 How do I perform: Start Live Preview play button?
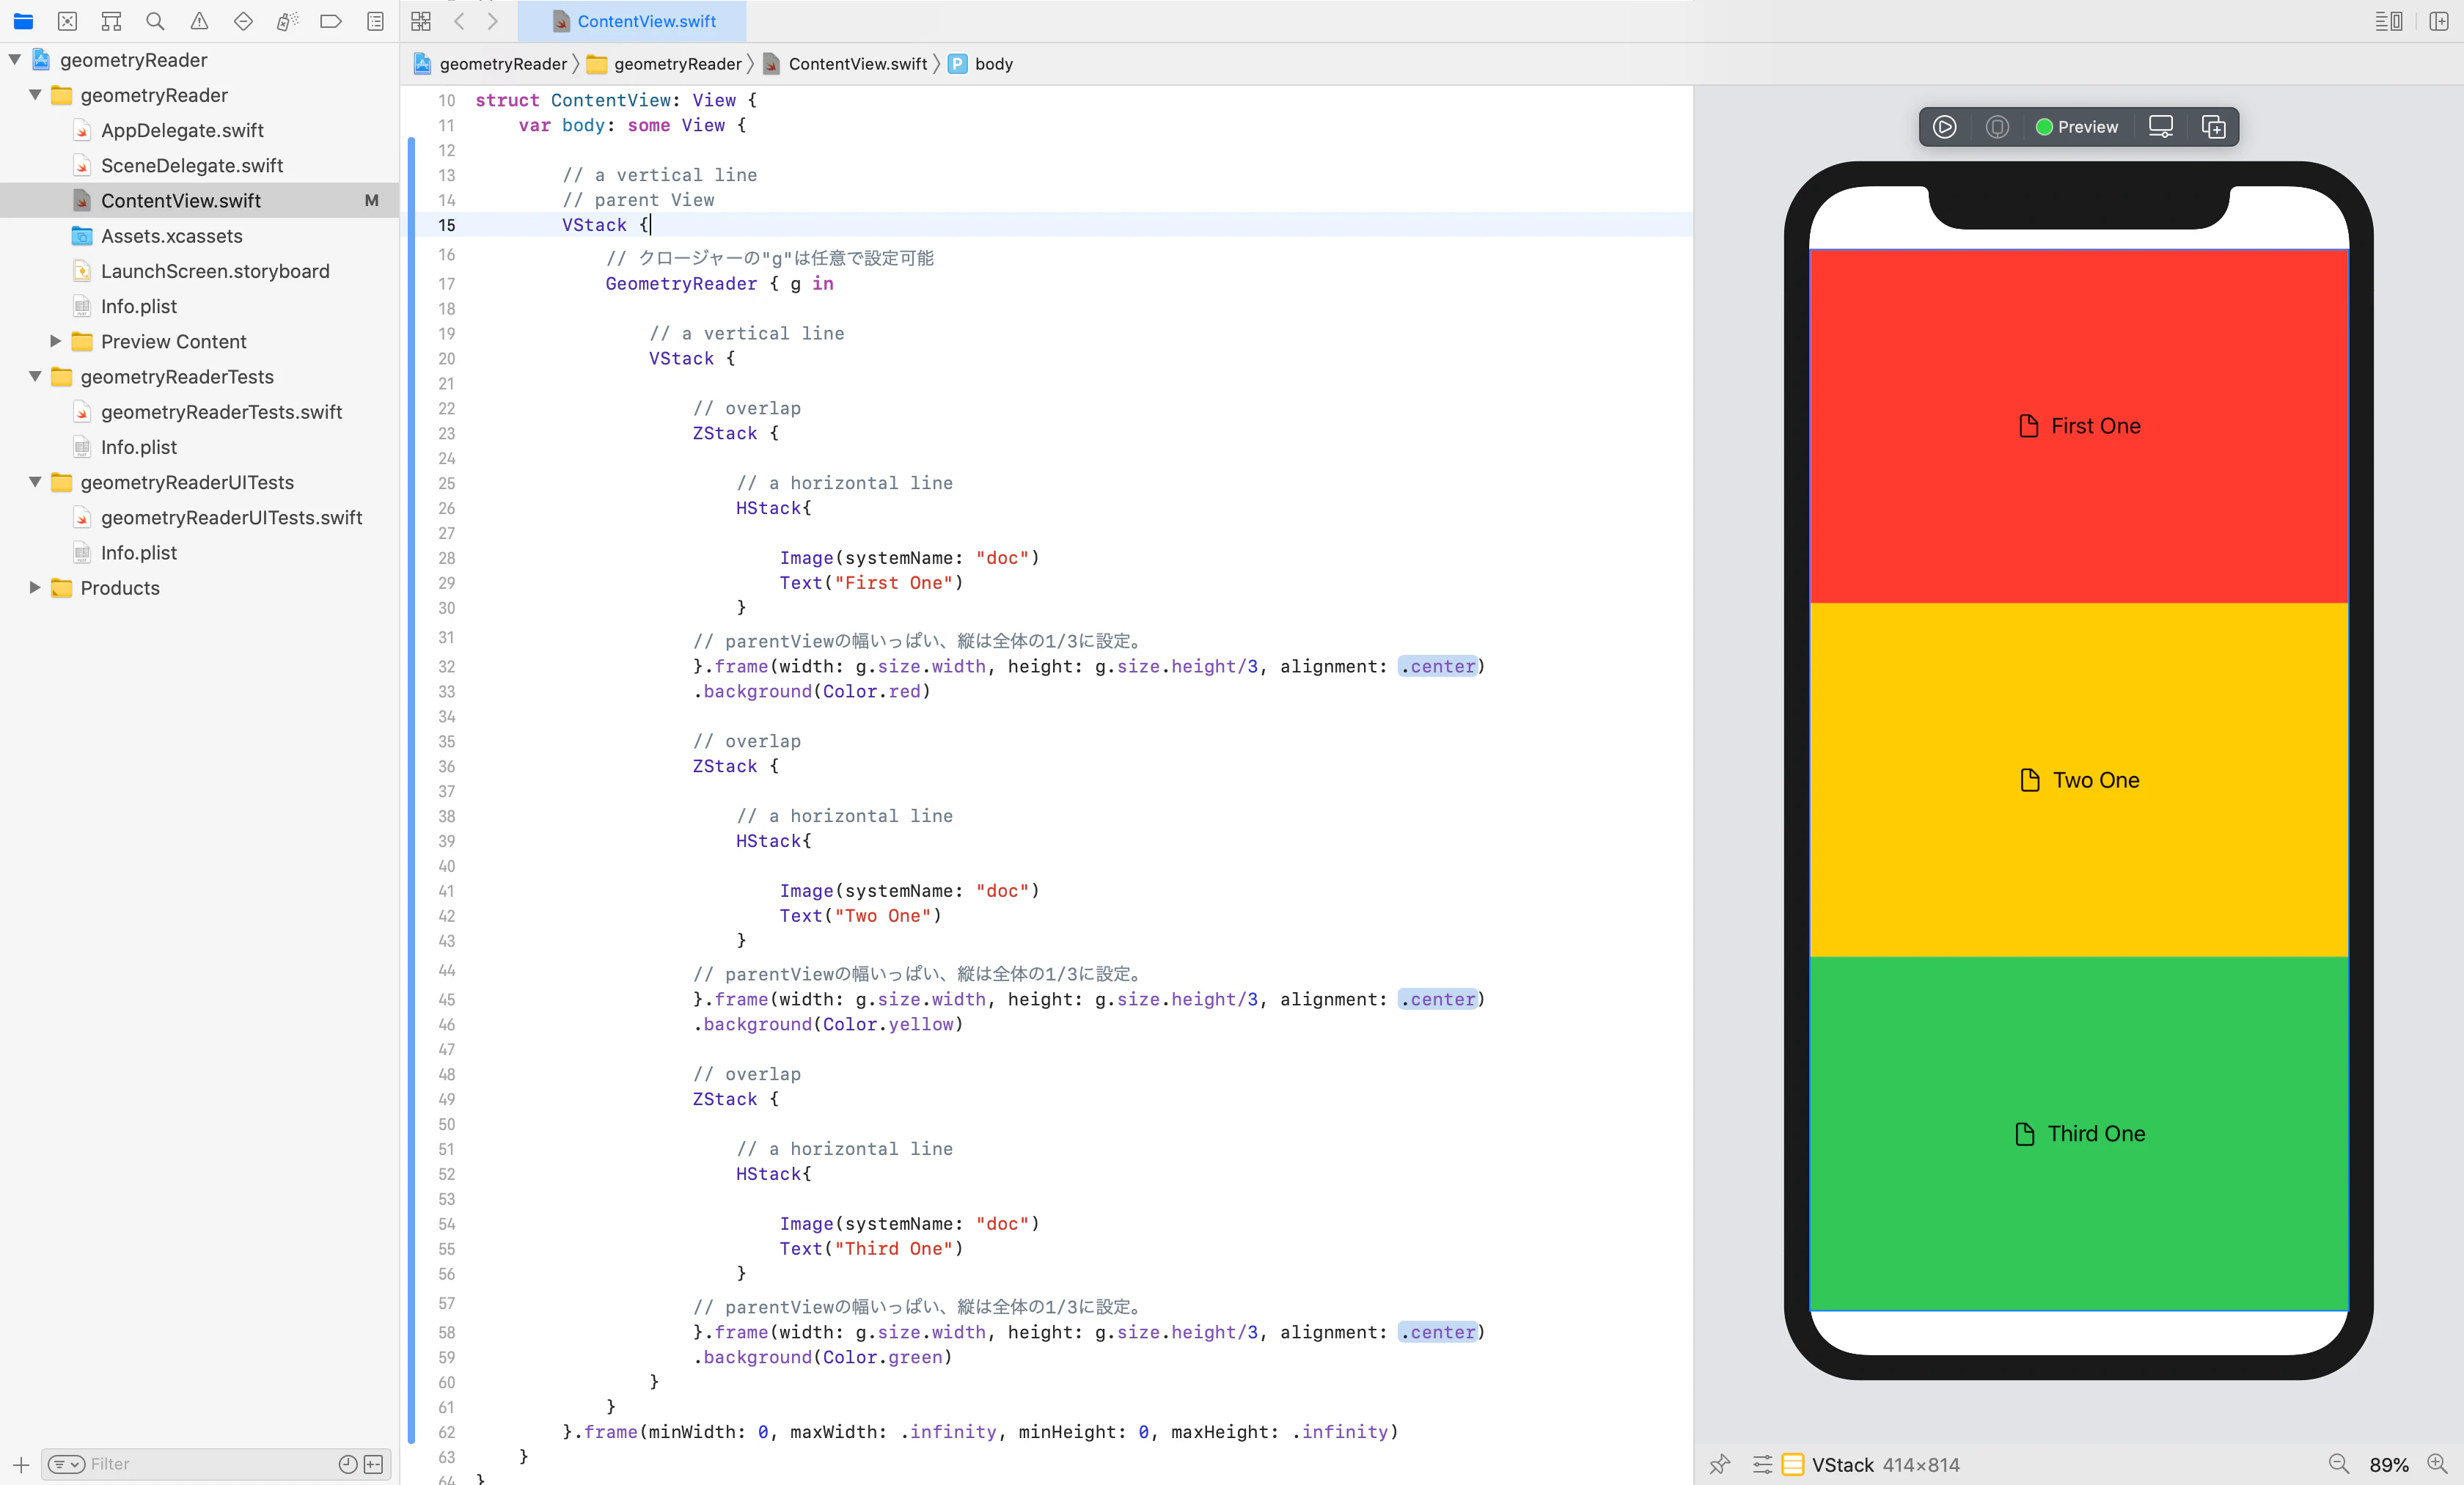[x=1944, y=127]
